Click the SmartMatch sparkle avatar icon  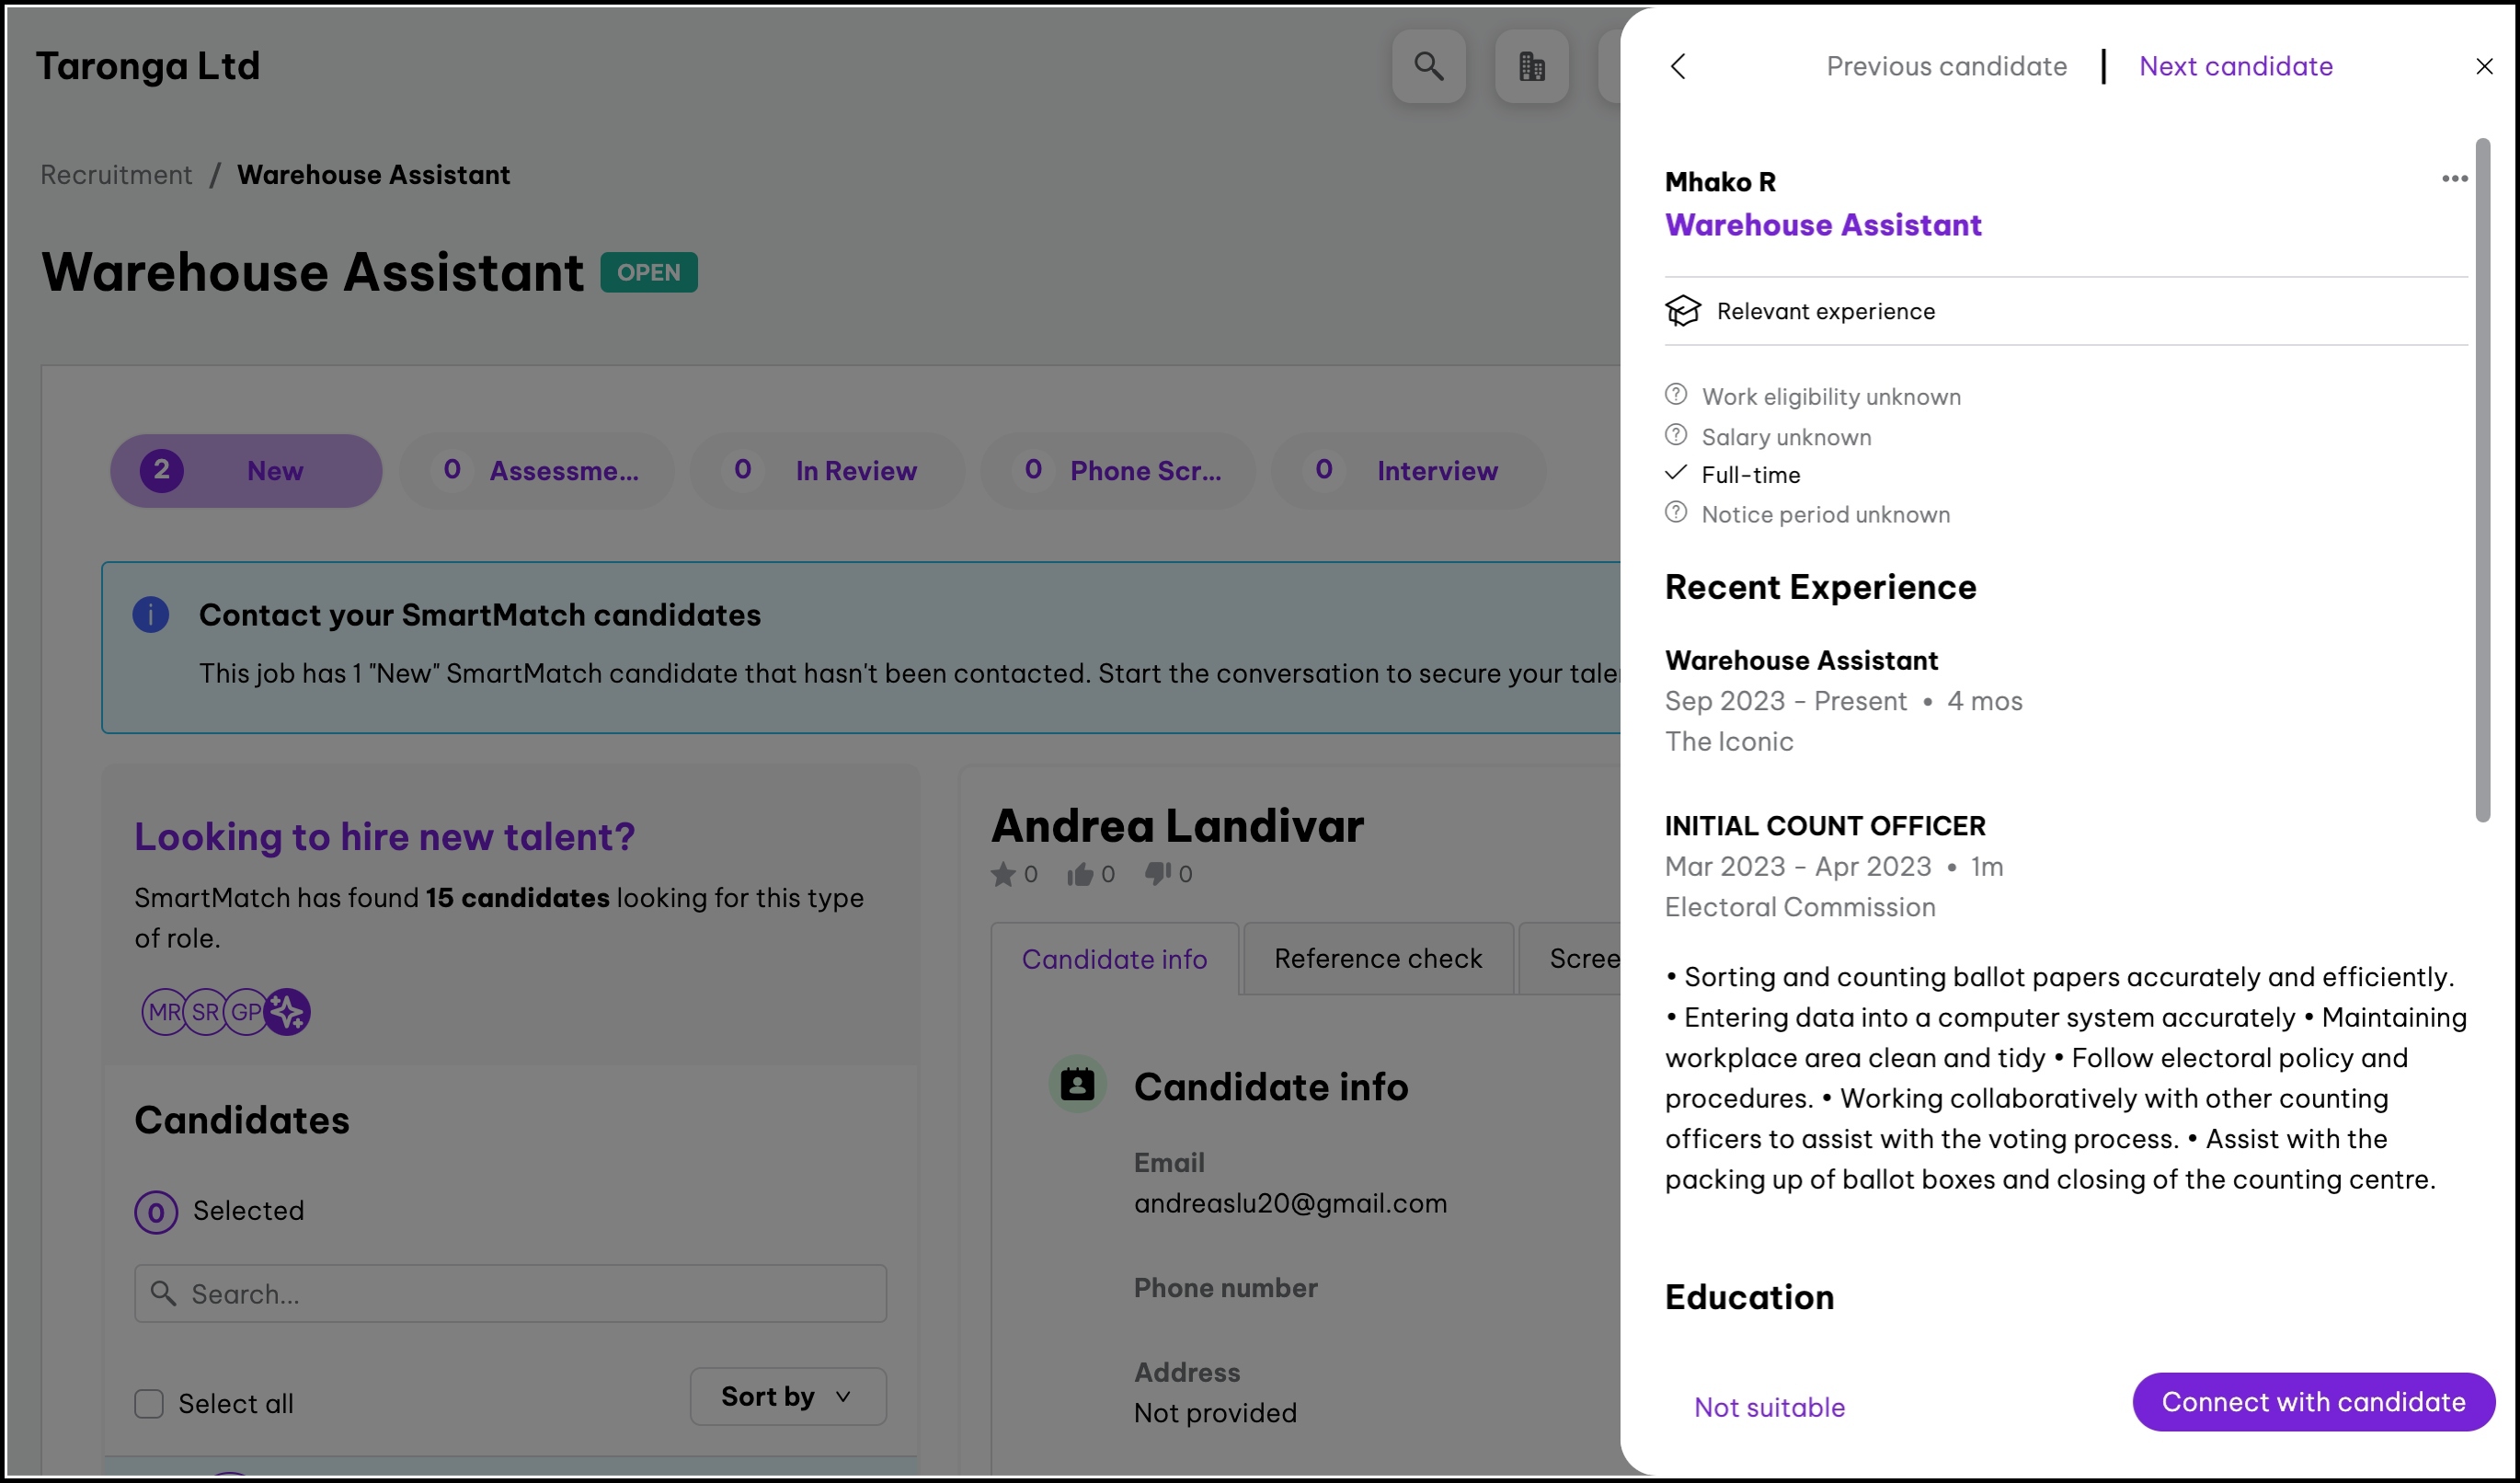288,1012
